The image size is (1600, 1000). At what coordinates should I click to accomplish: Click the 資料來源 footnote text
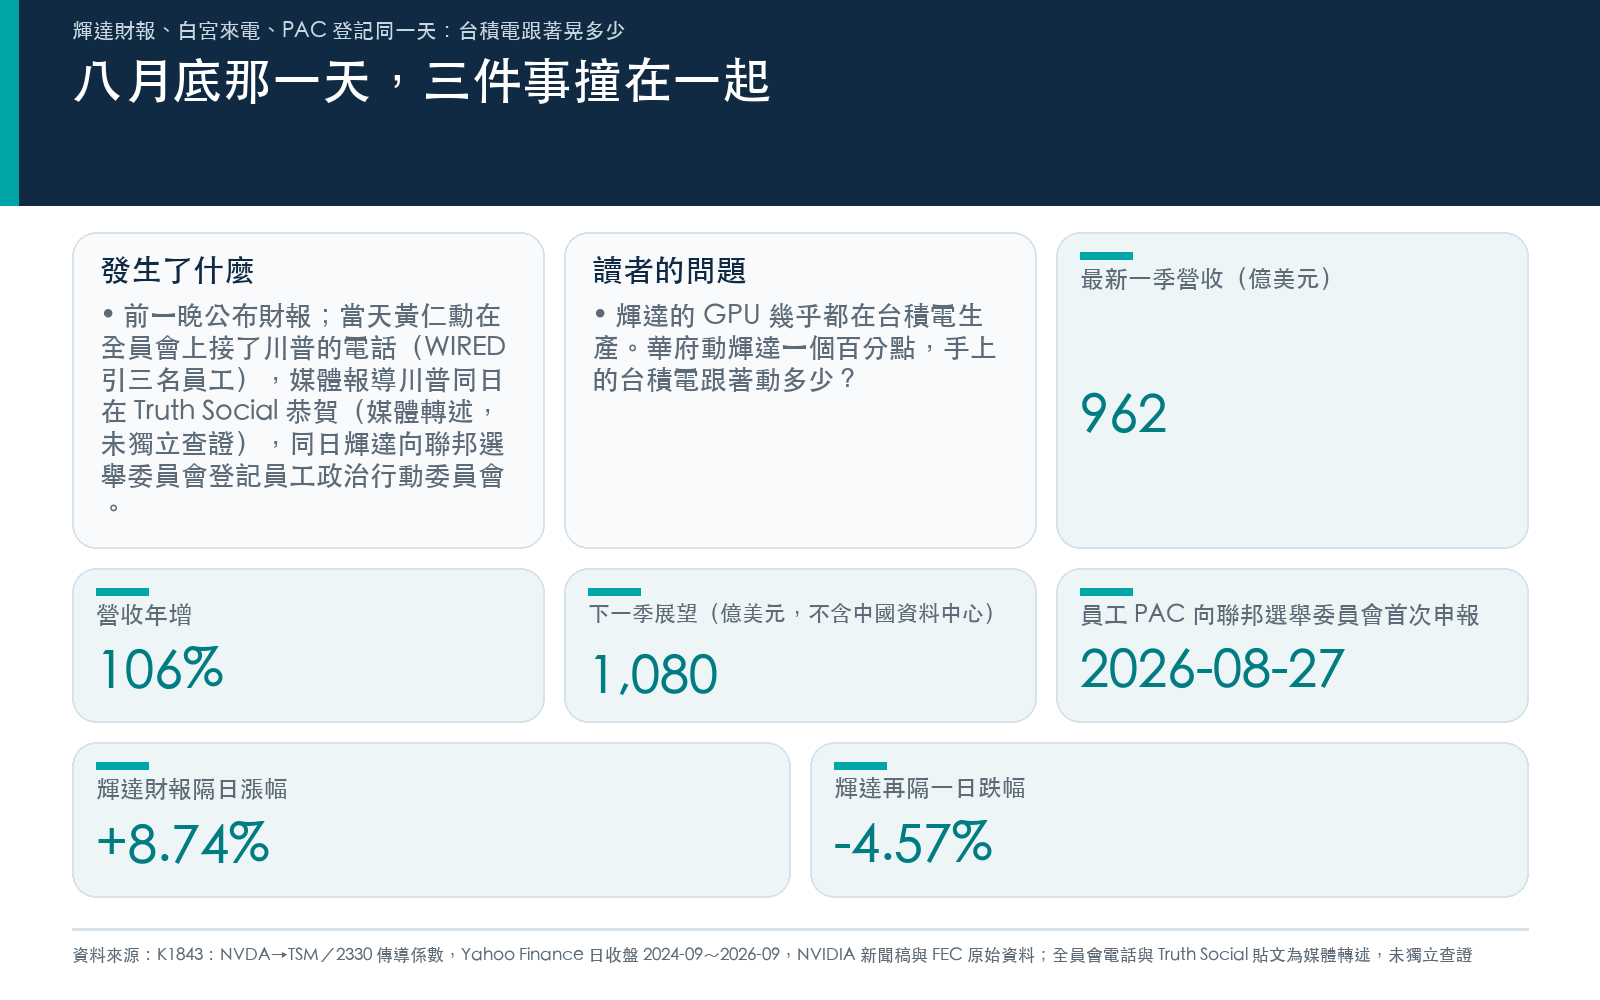tap(772, 955)
